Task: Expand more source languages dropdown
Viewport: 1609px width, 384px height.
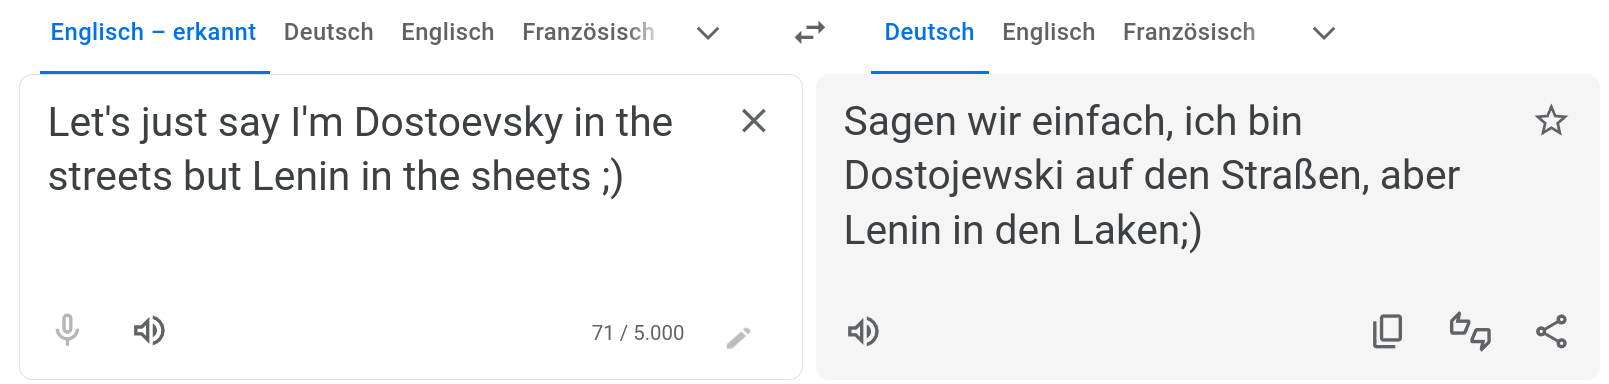Action: pyautogui.click(x=708, y=33)
